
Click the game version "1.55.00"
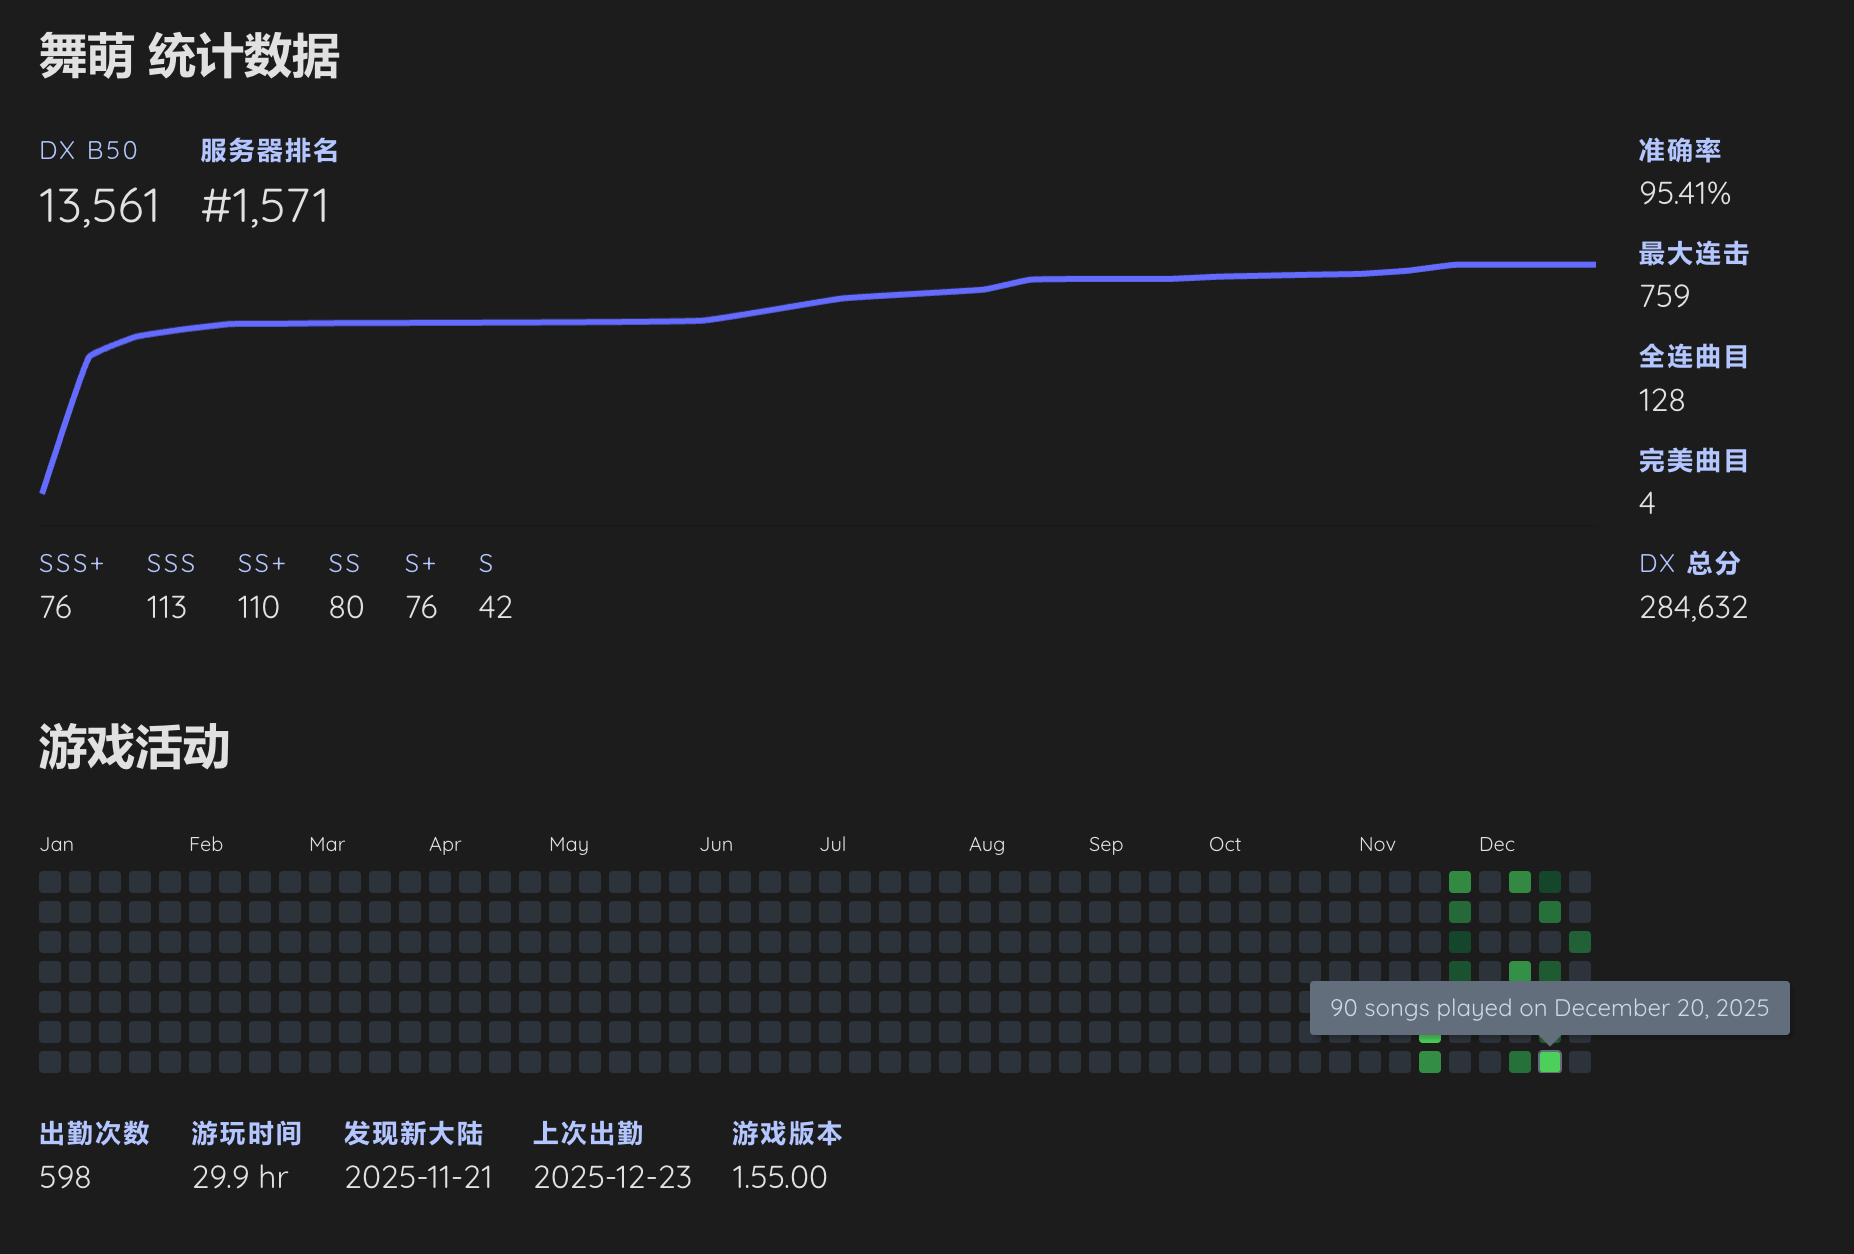pyautogui.click(x=780, y=1177)
